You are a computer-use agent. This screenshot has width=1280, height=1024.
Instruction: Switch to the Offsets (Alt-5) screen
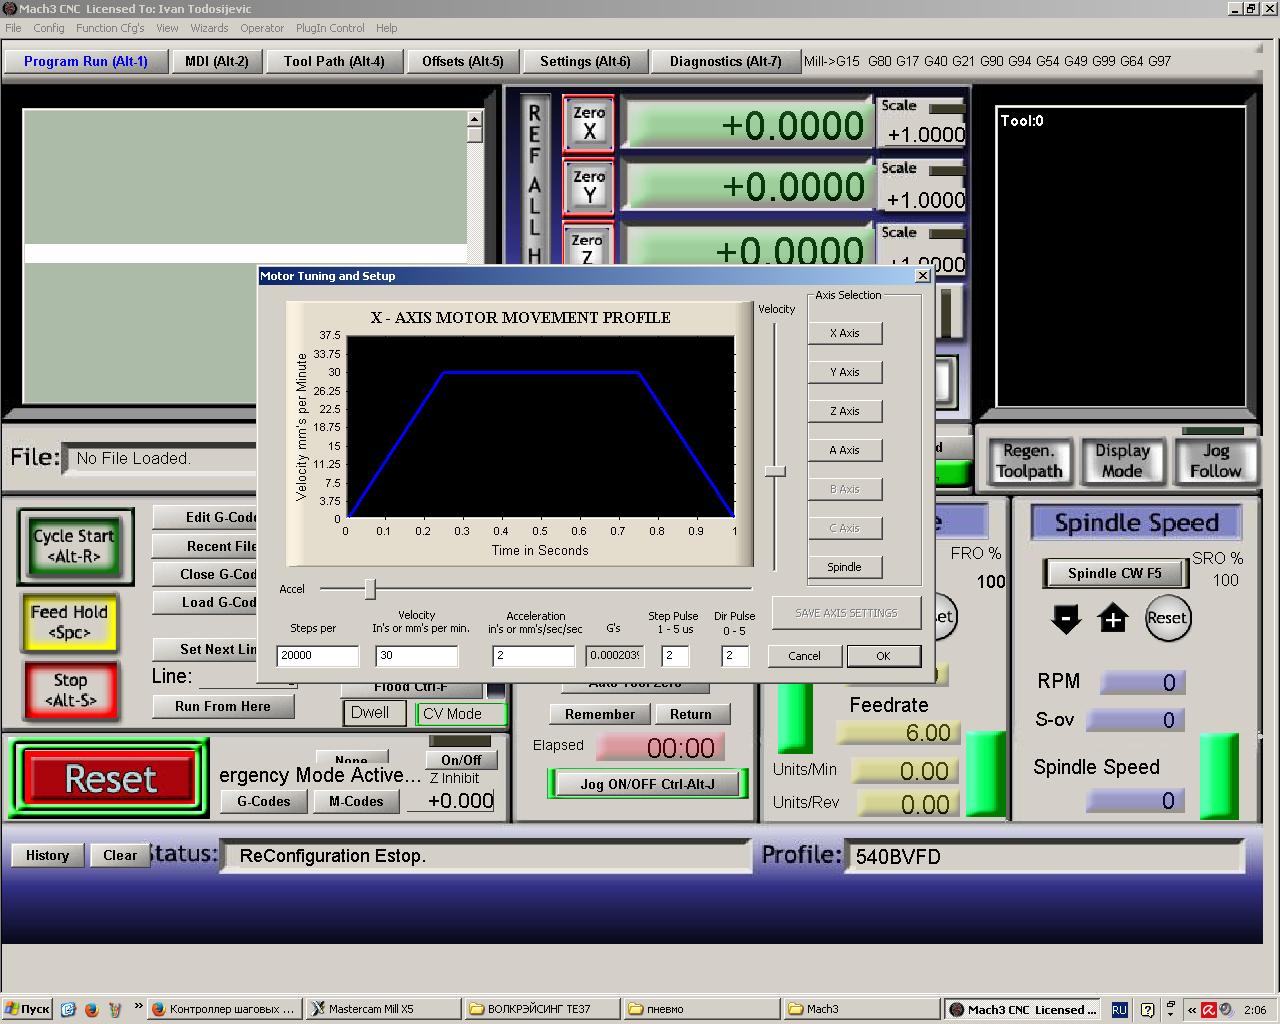tap(463, 61)
